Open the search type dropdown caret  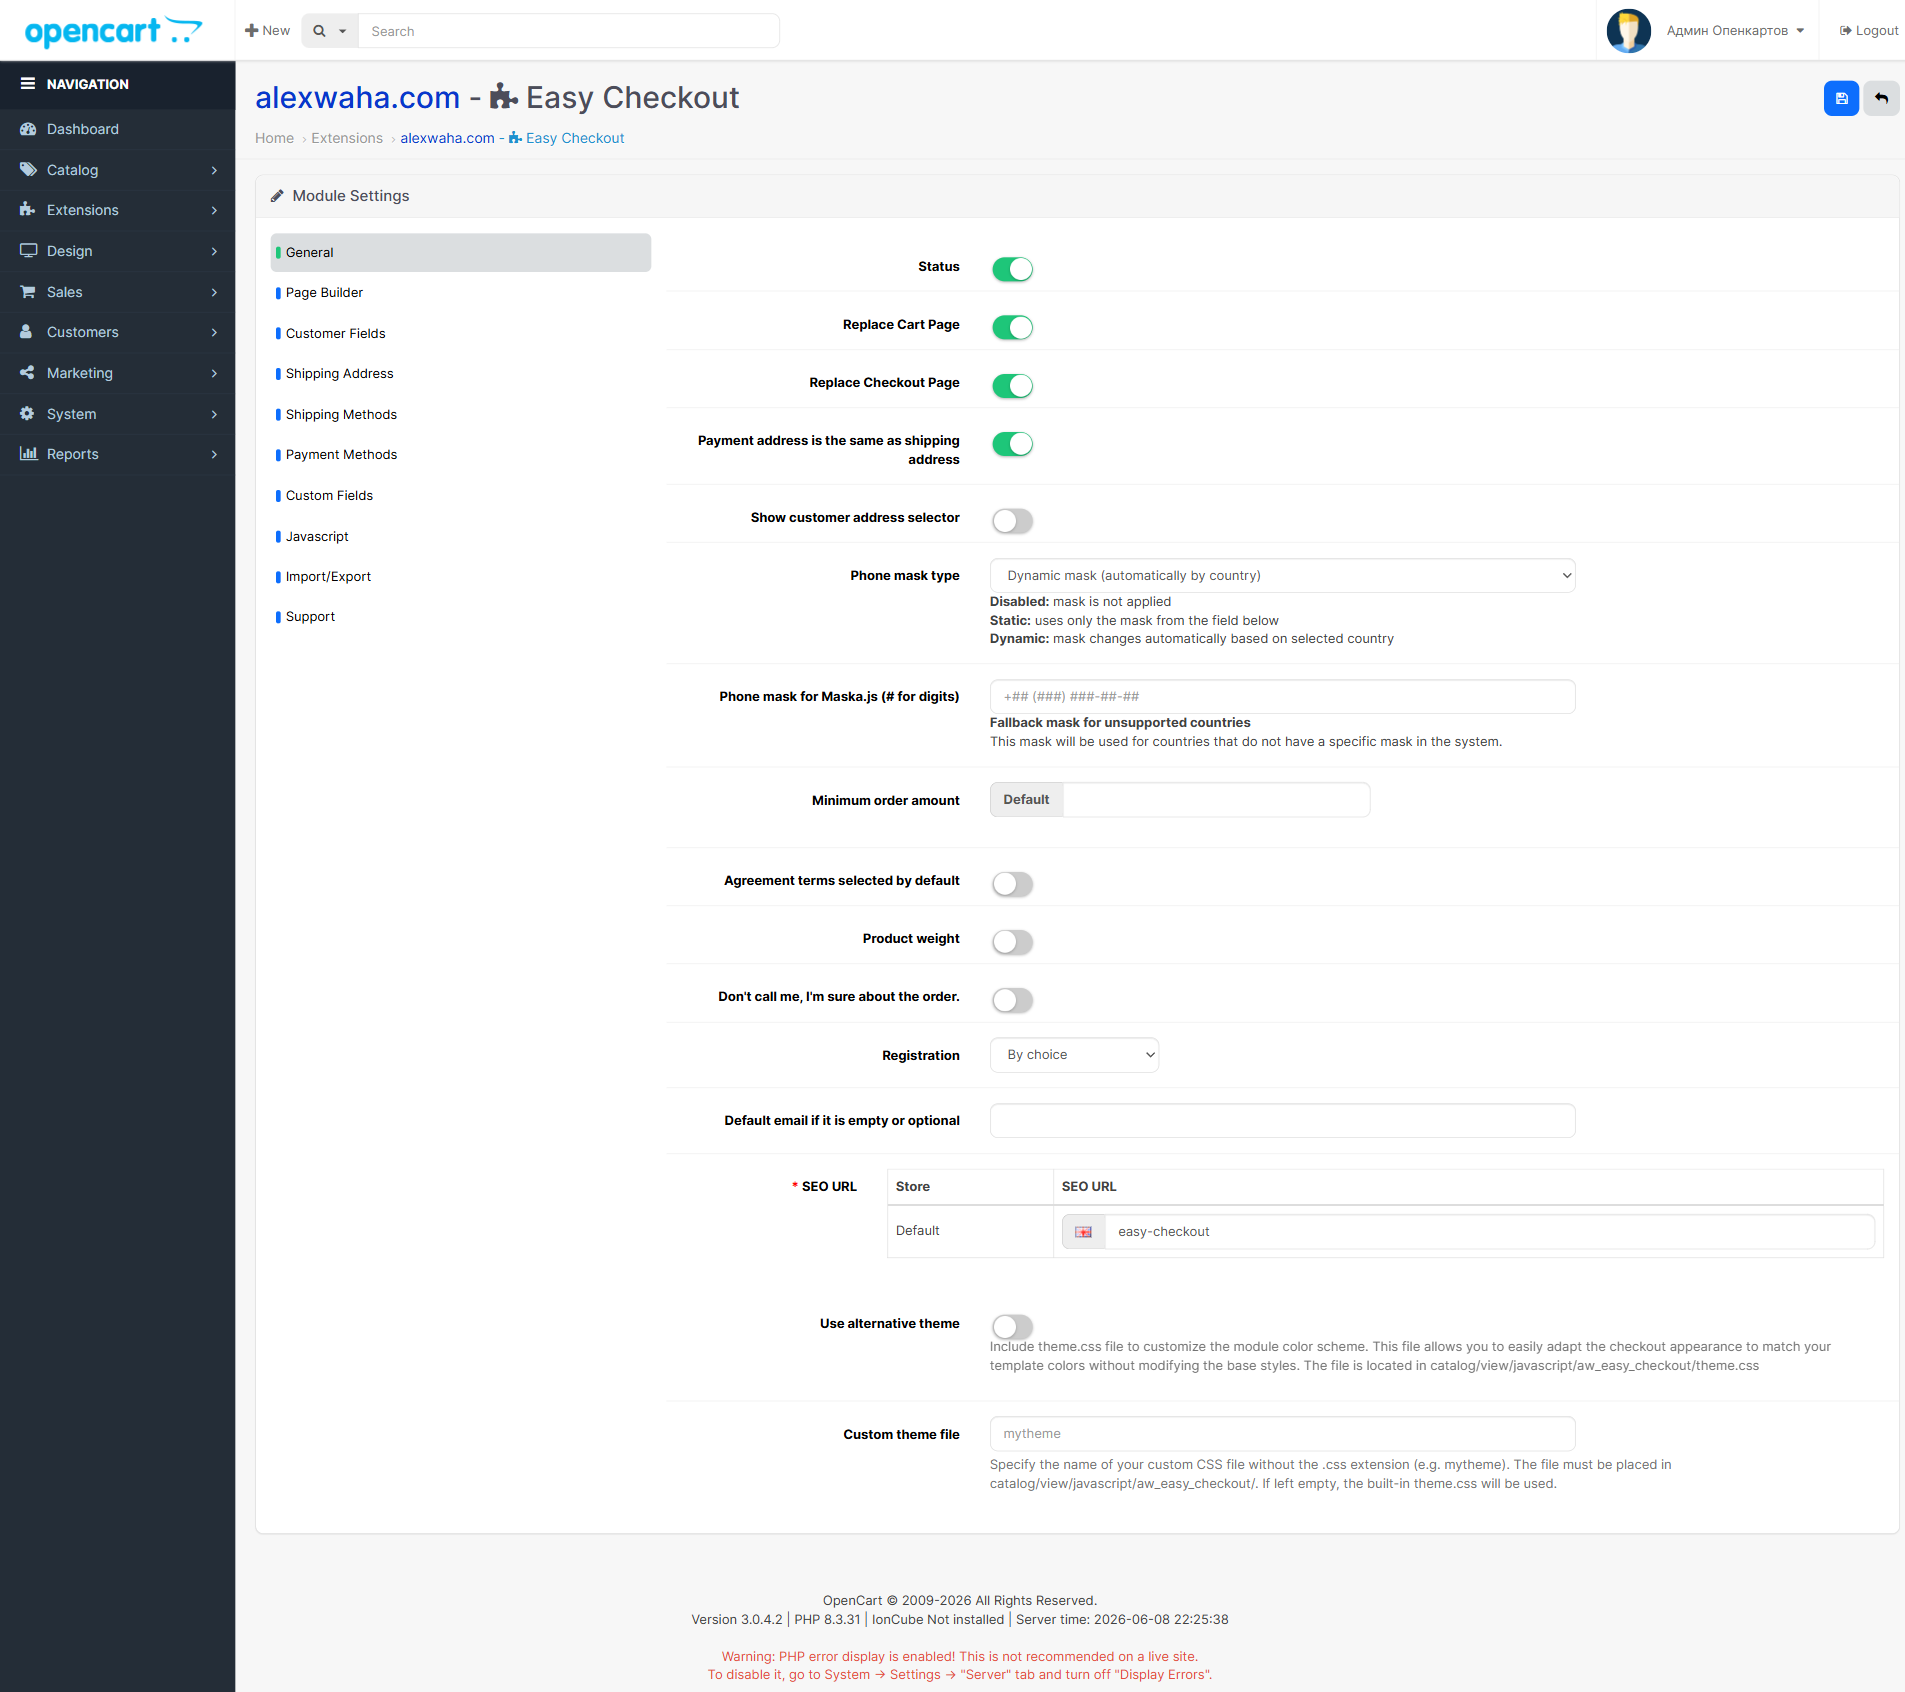coord(342,31)
